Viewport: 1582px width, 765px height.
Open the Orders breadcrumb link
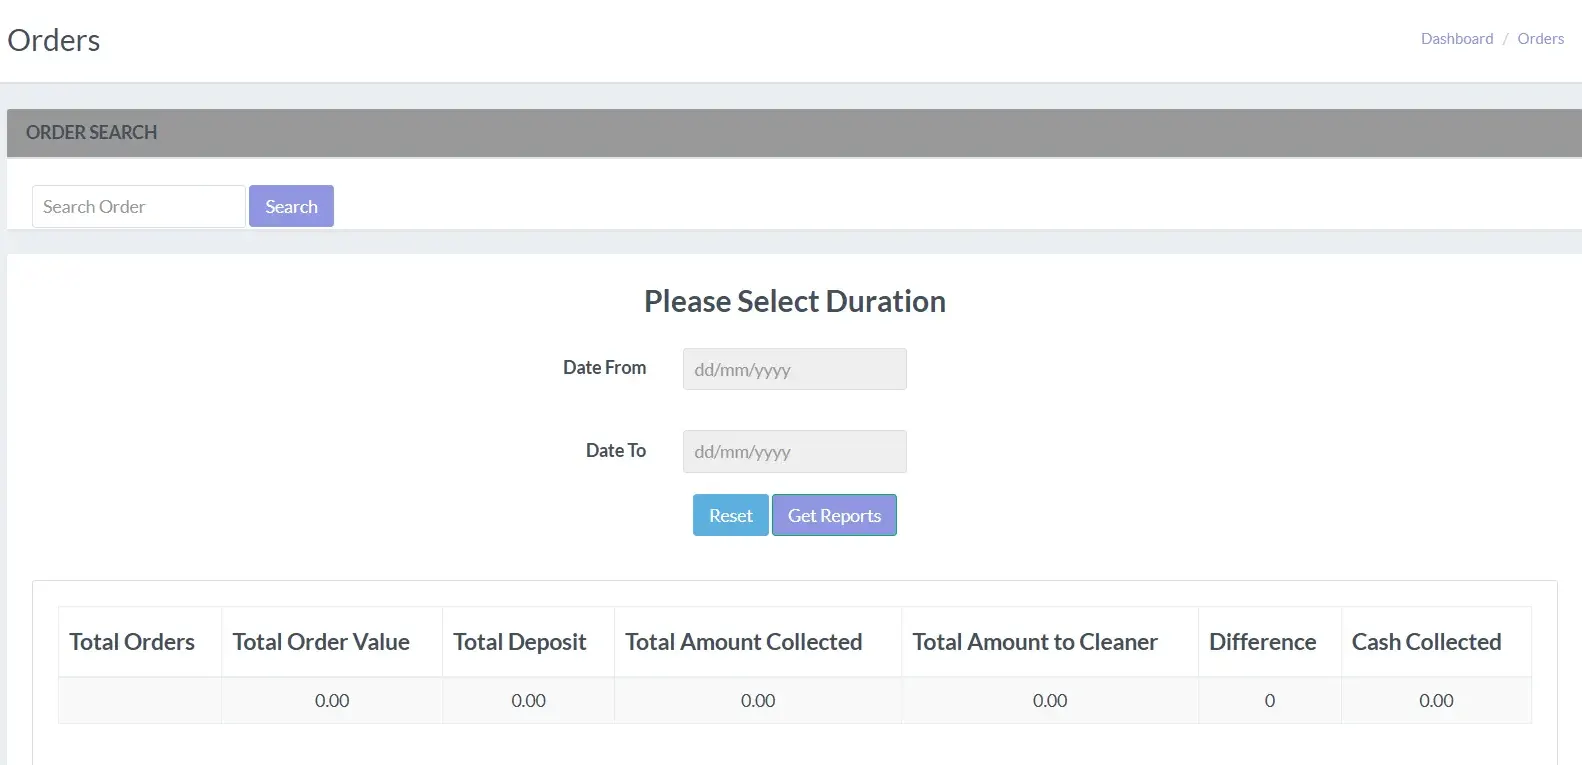click(1540, 39)
